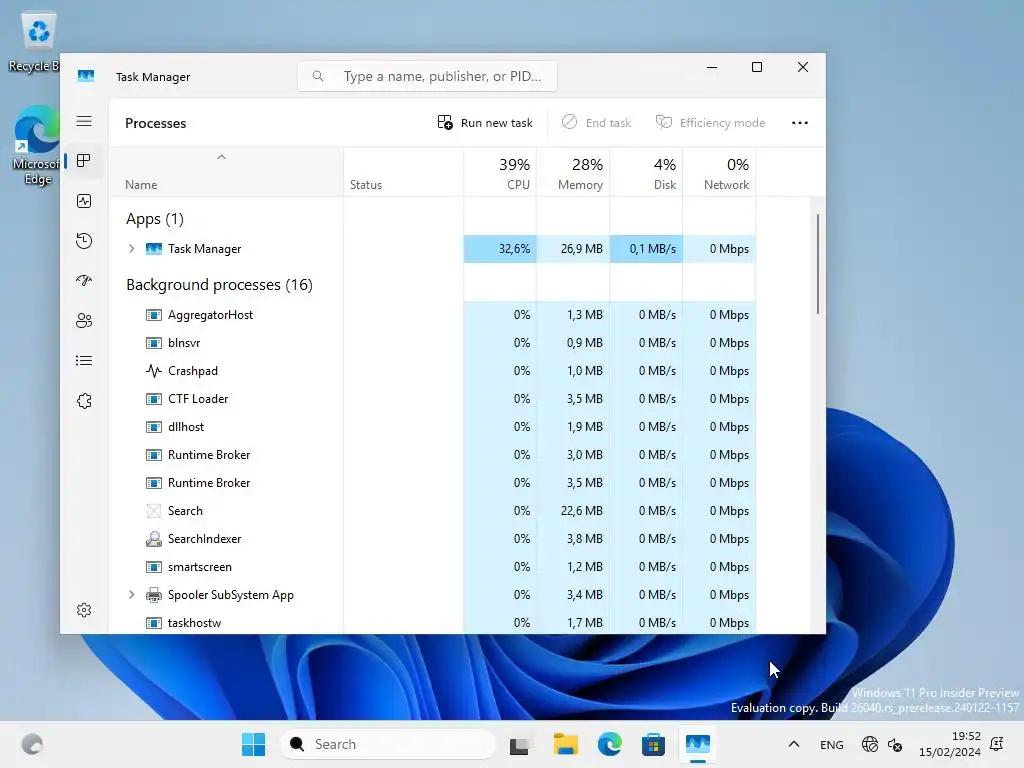
Task: Click the 22,6 MB memory cell for Search
Action: coord(573,511)
